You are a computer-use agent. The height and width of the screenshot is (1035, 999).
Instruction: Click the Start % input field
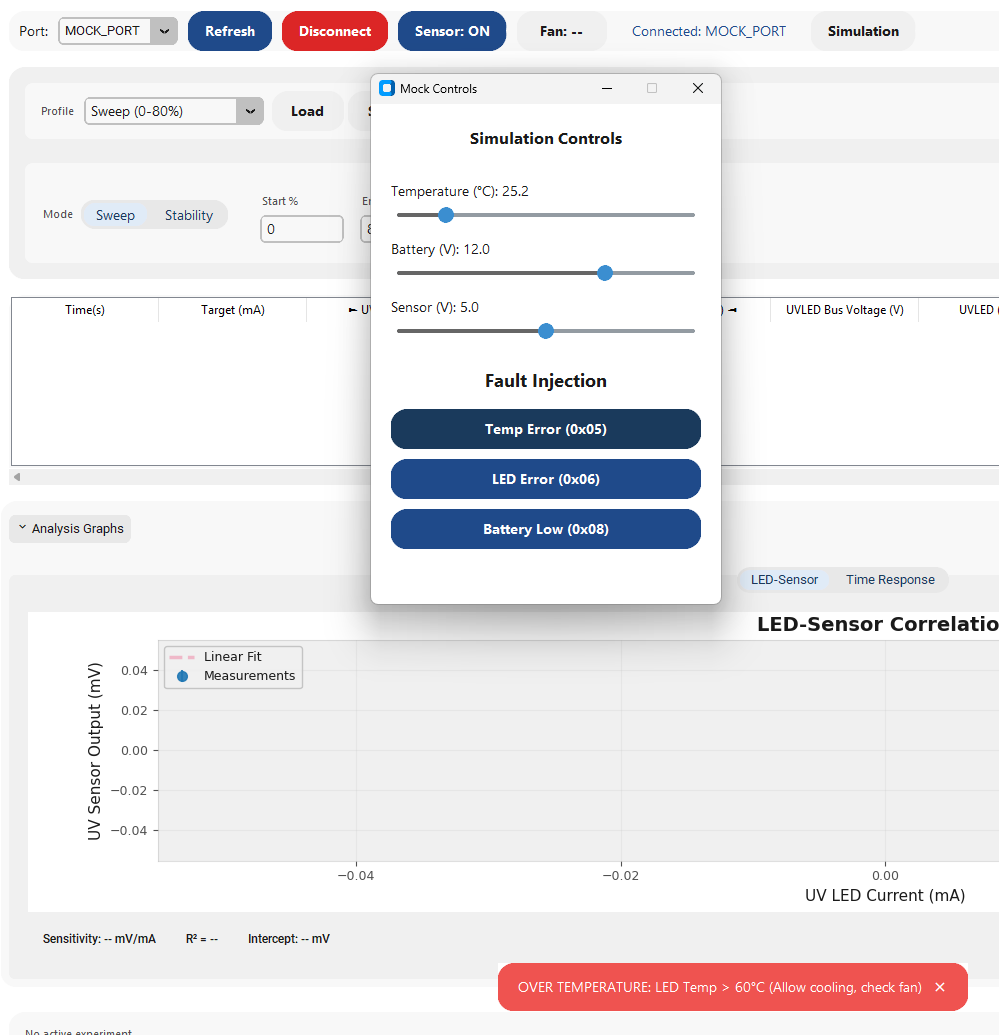click(x=302, y=229)
